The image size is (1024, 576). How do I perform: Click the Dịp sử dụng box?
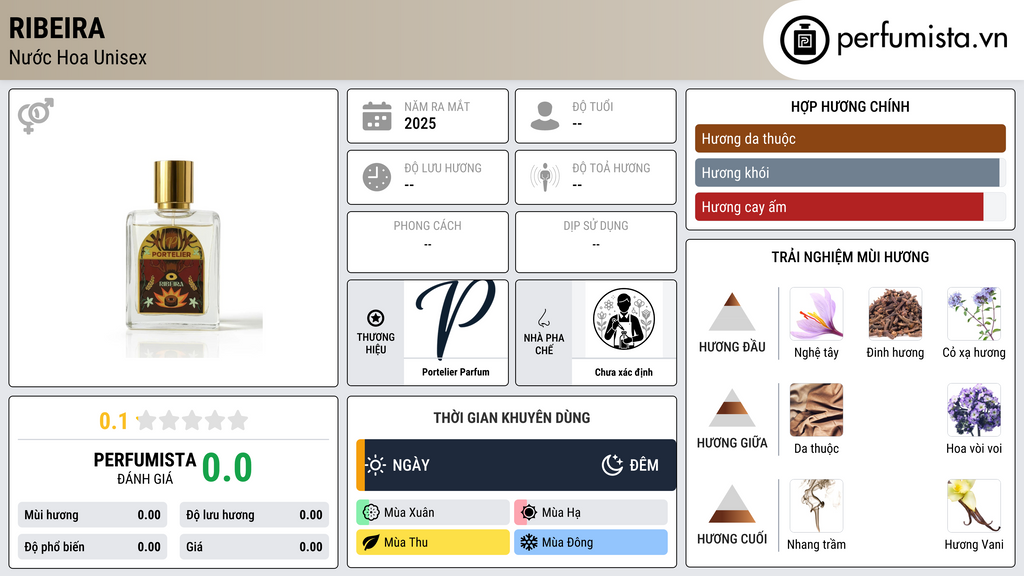click(x=596, y=242)
